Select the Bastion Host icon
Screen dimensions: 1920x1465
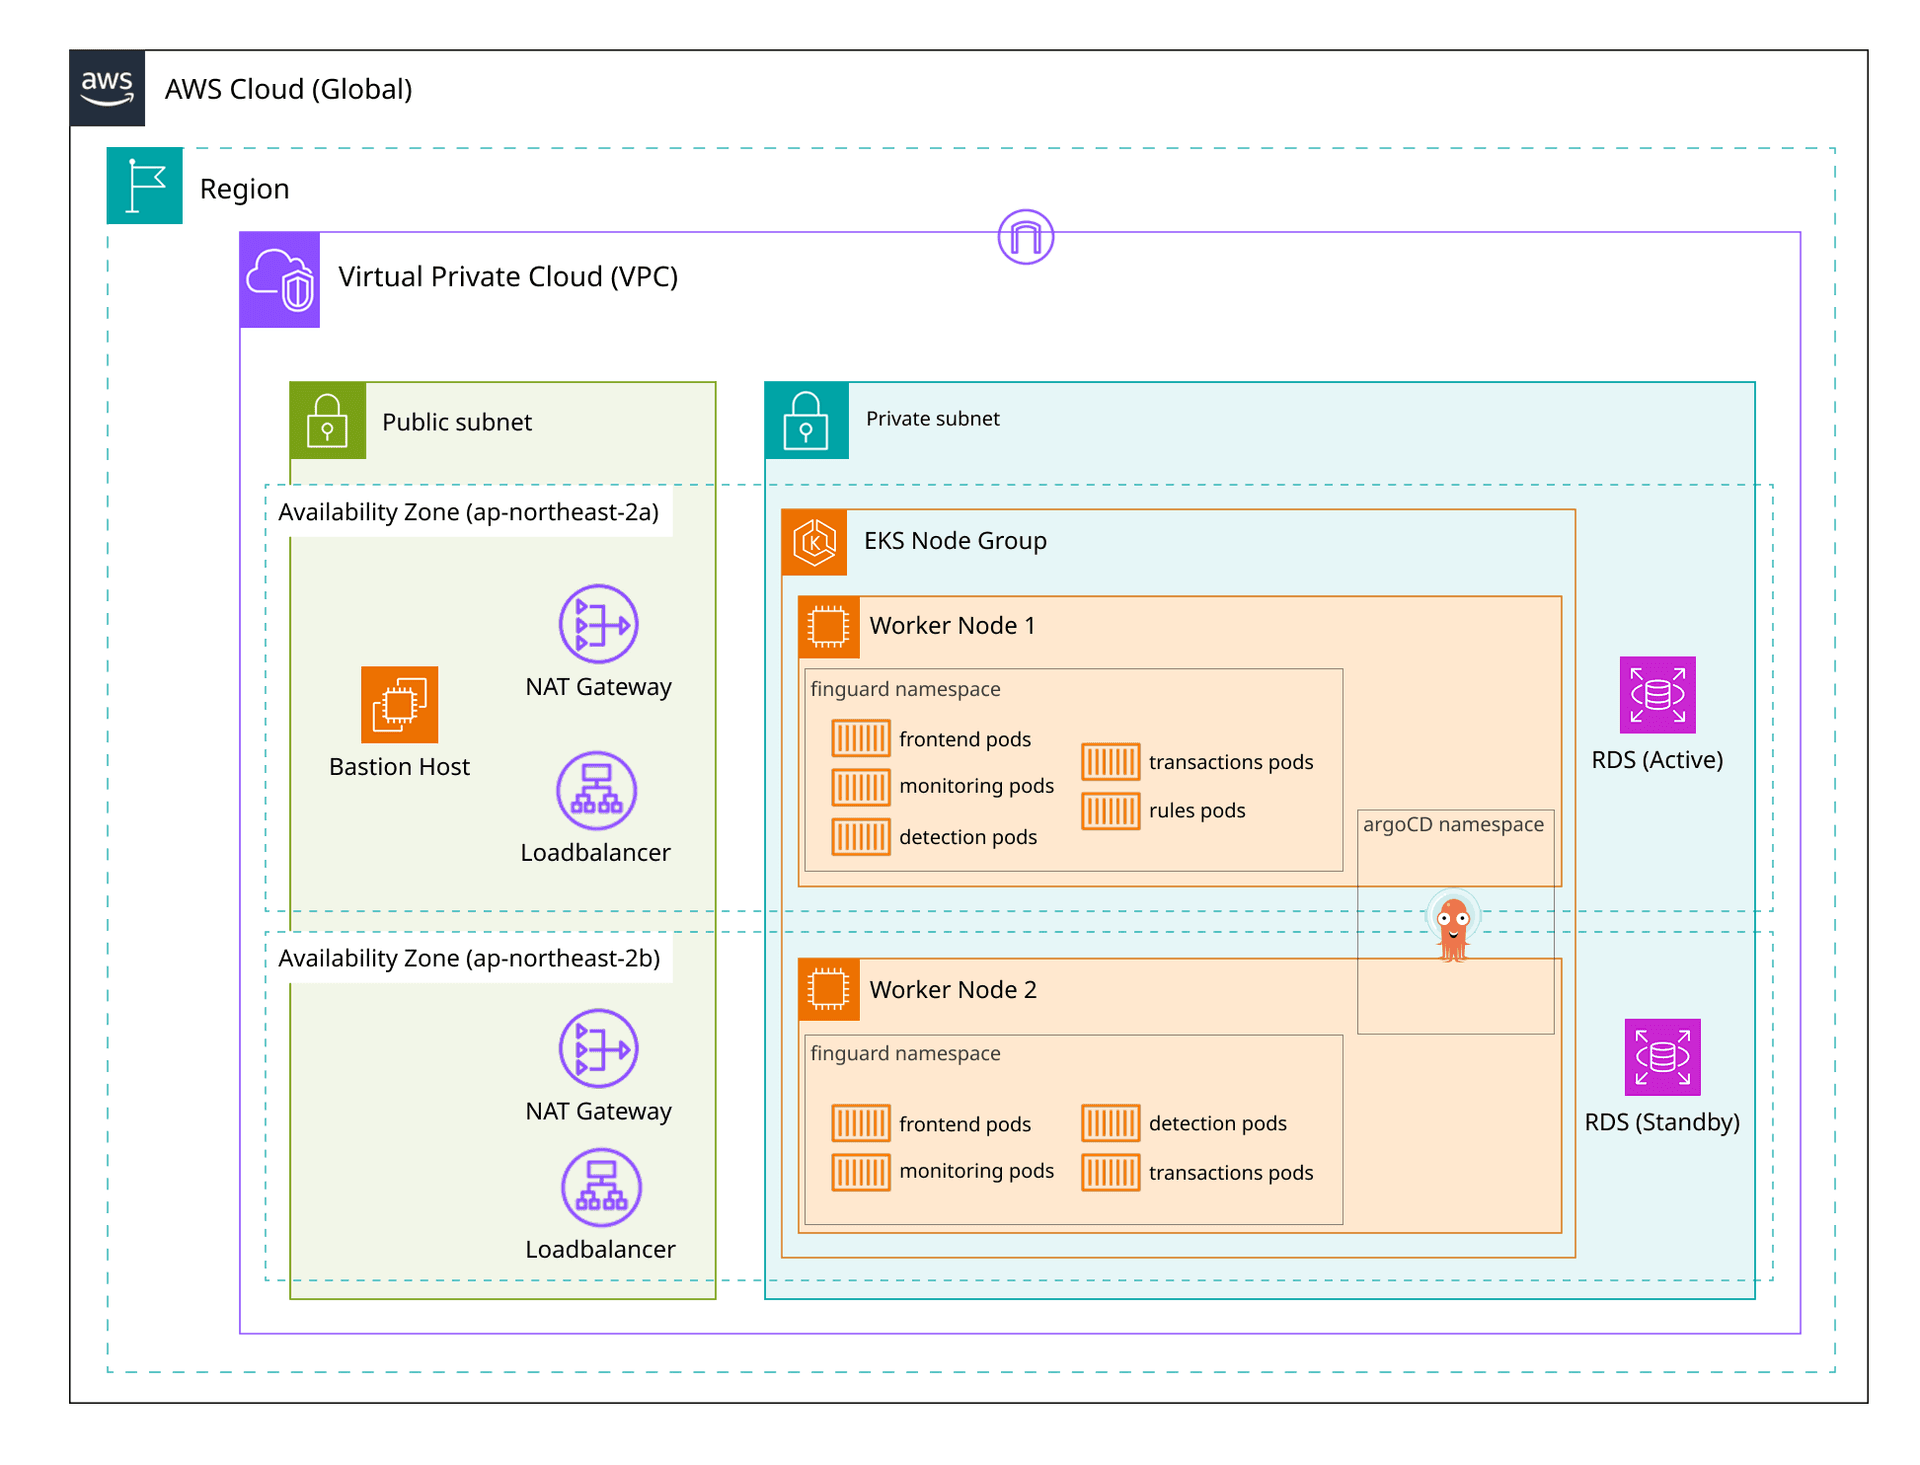coord(399,705)
